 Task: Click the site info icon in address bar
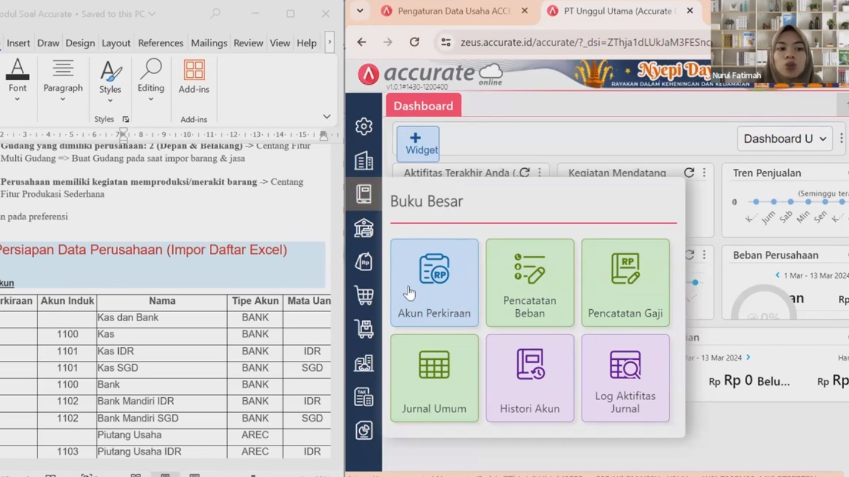coord(446,42)
